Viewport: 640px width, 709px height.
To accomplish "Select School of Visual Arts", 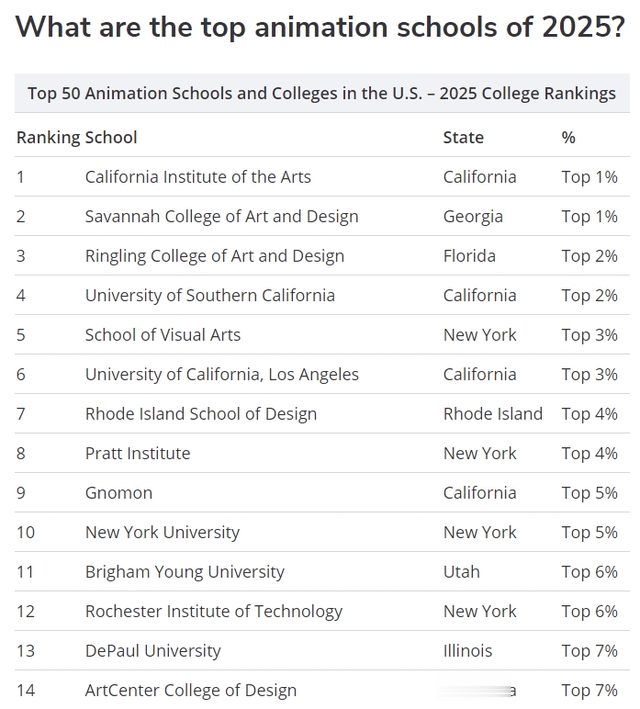I will (163, 335).
